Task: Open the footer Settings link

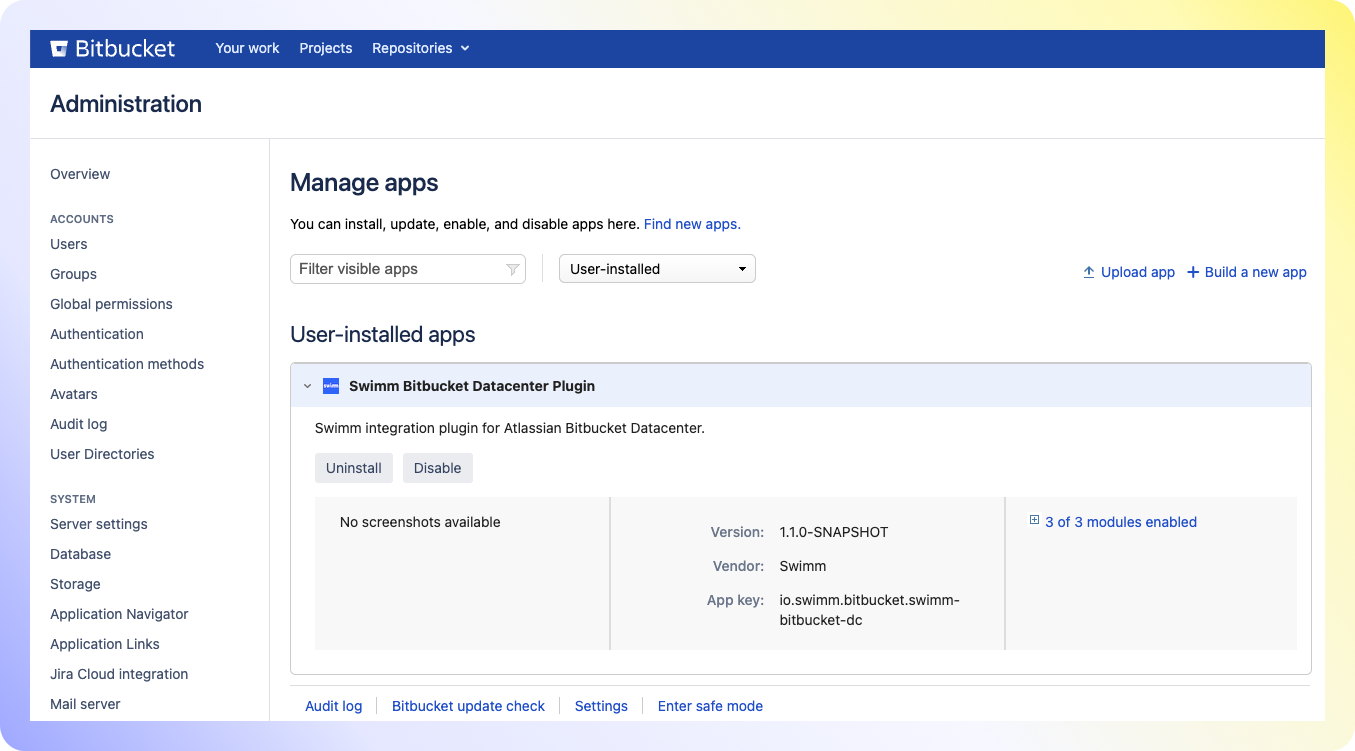Action: click(601, 706)
